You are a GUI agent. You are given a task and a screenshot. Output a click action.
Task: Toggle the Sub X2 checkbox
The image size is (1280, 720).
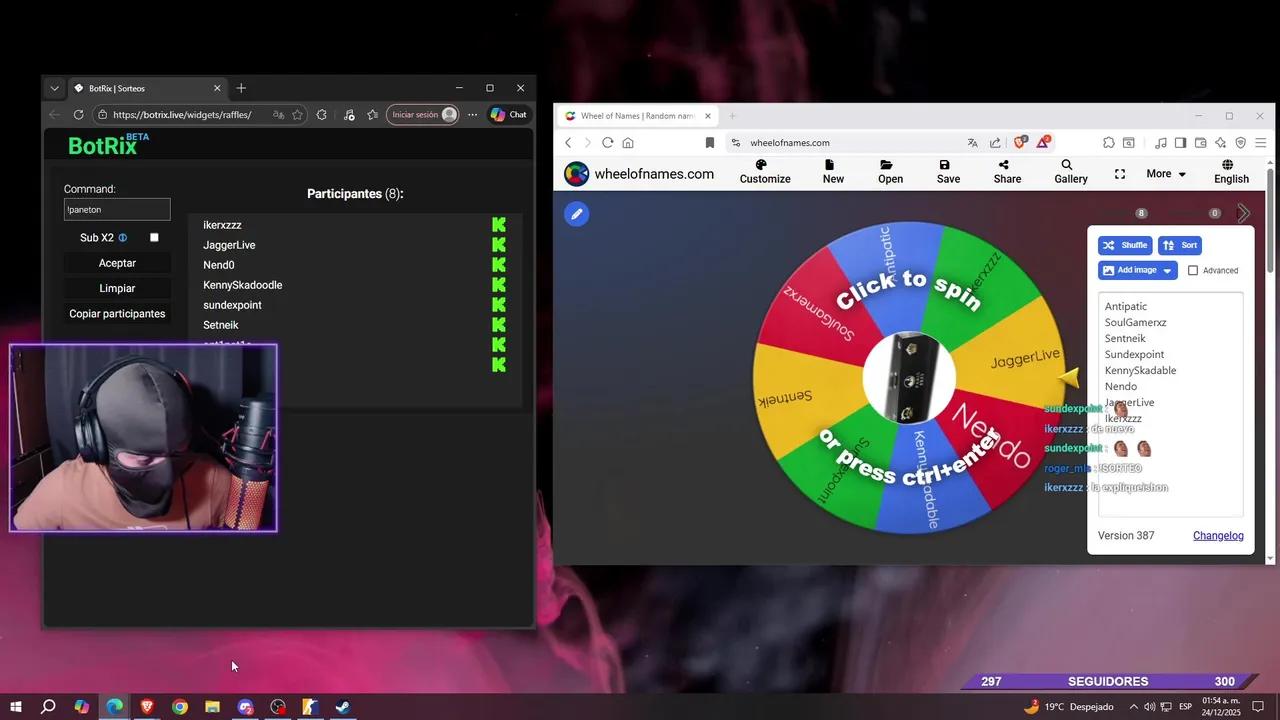tap(154, 238)
